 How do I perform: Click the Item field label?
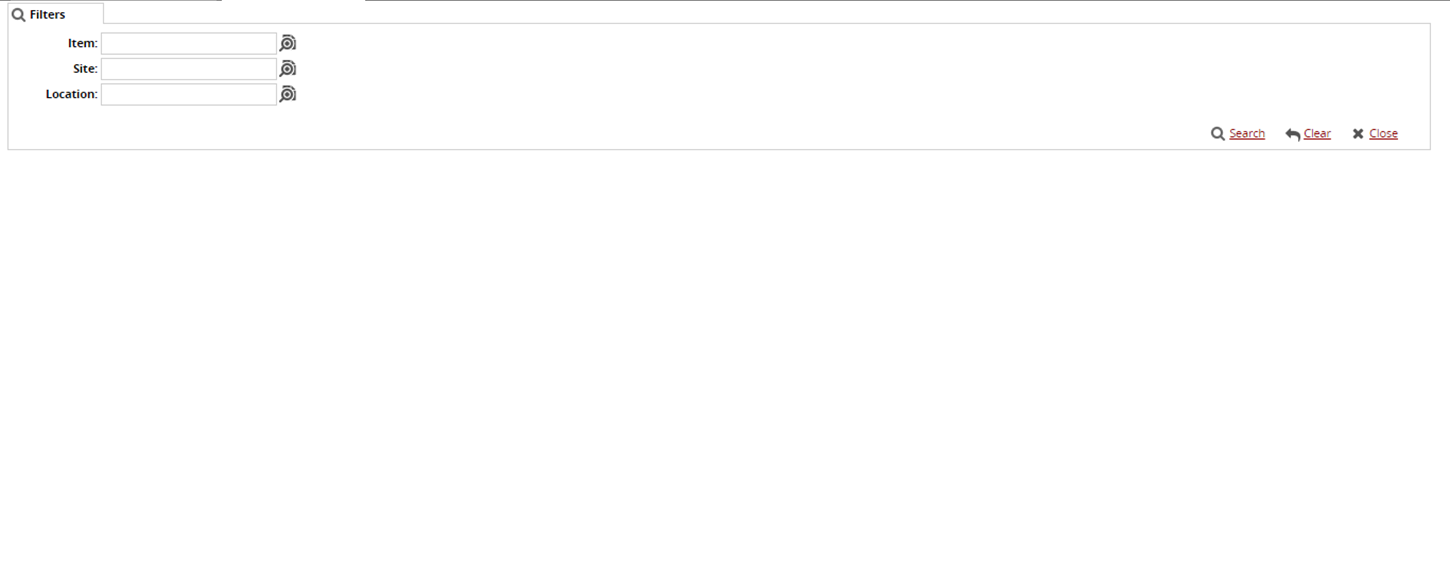tap(82, 43)
